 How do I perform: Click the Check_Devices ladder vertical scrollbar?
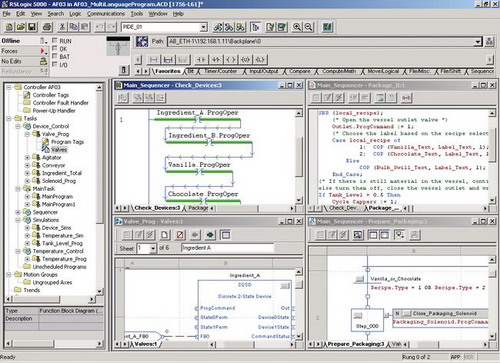[299, 157]
